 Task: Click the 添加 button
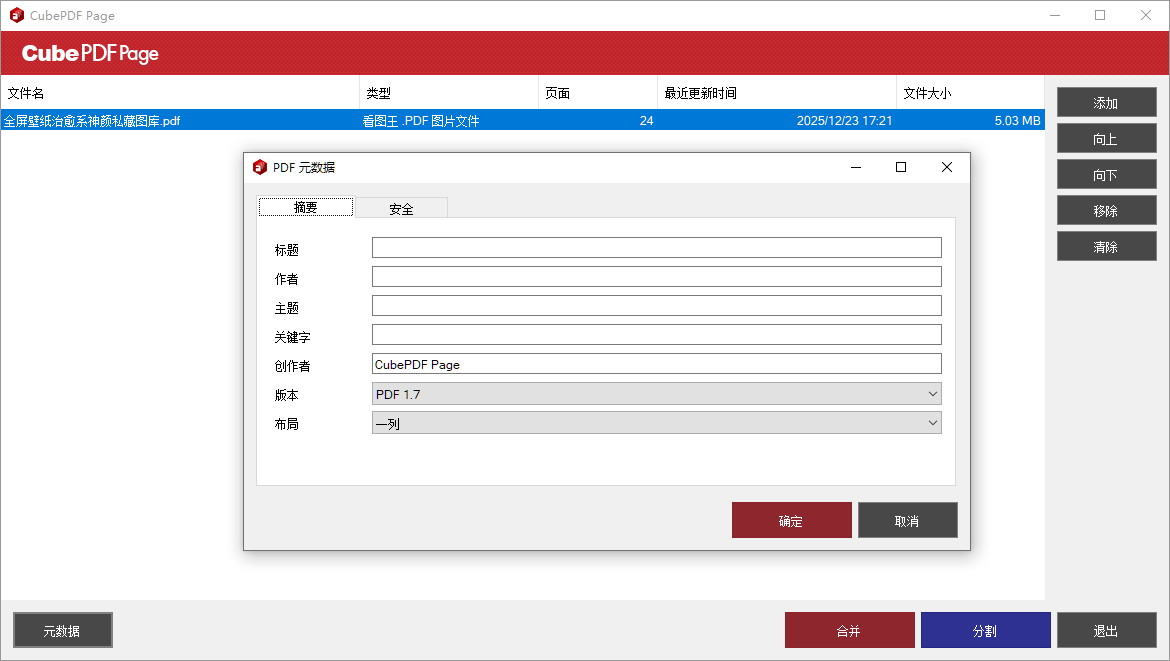coord(1107,103)
